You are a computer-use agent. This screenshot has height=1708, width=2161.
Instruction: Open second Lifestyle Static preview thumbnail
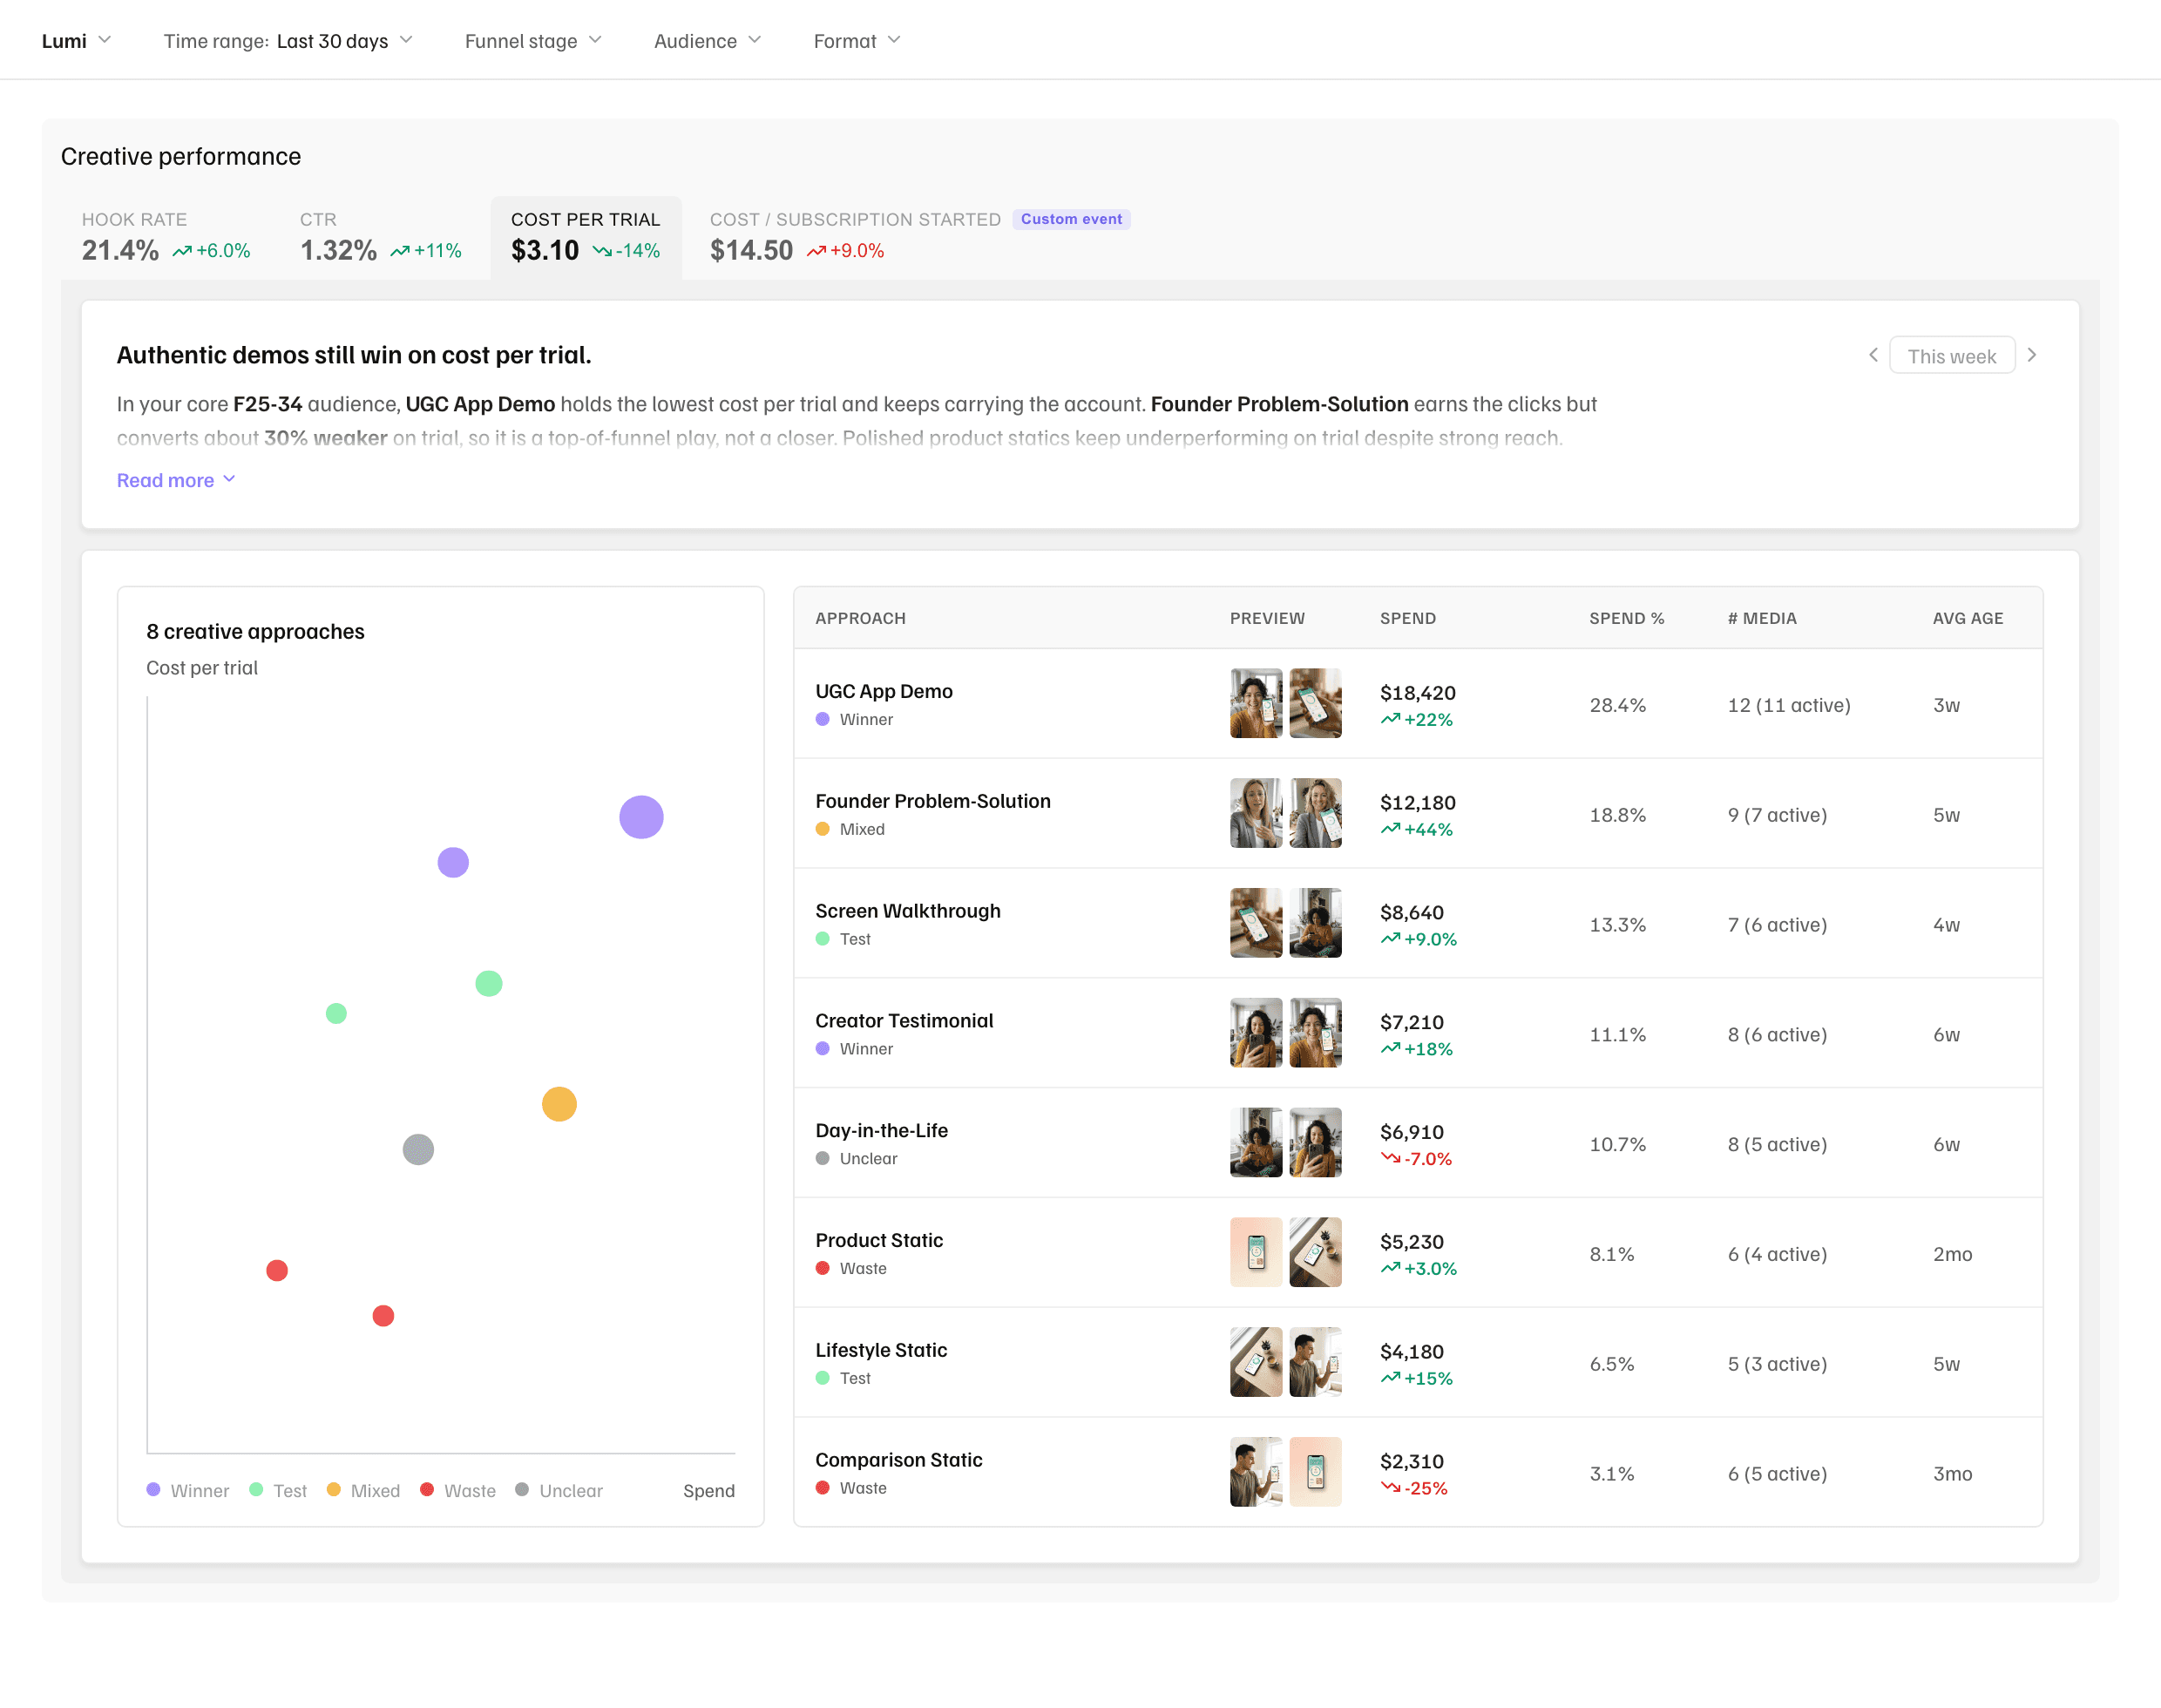1315,1363
